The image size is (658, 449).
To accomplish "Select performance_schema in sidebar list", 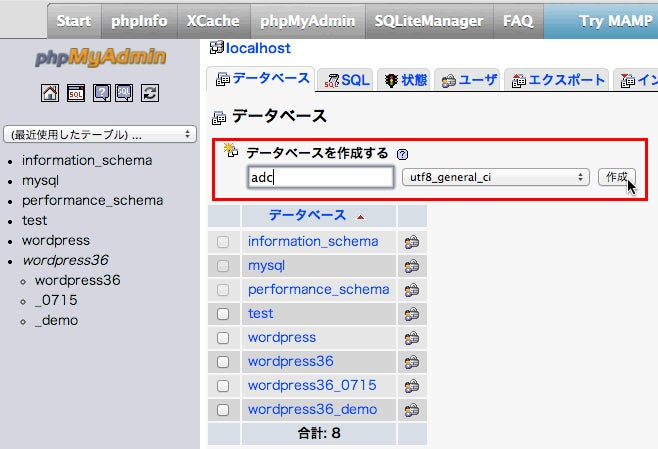I will [x=92, y=201].
